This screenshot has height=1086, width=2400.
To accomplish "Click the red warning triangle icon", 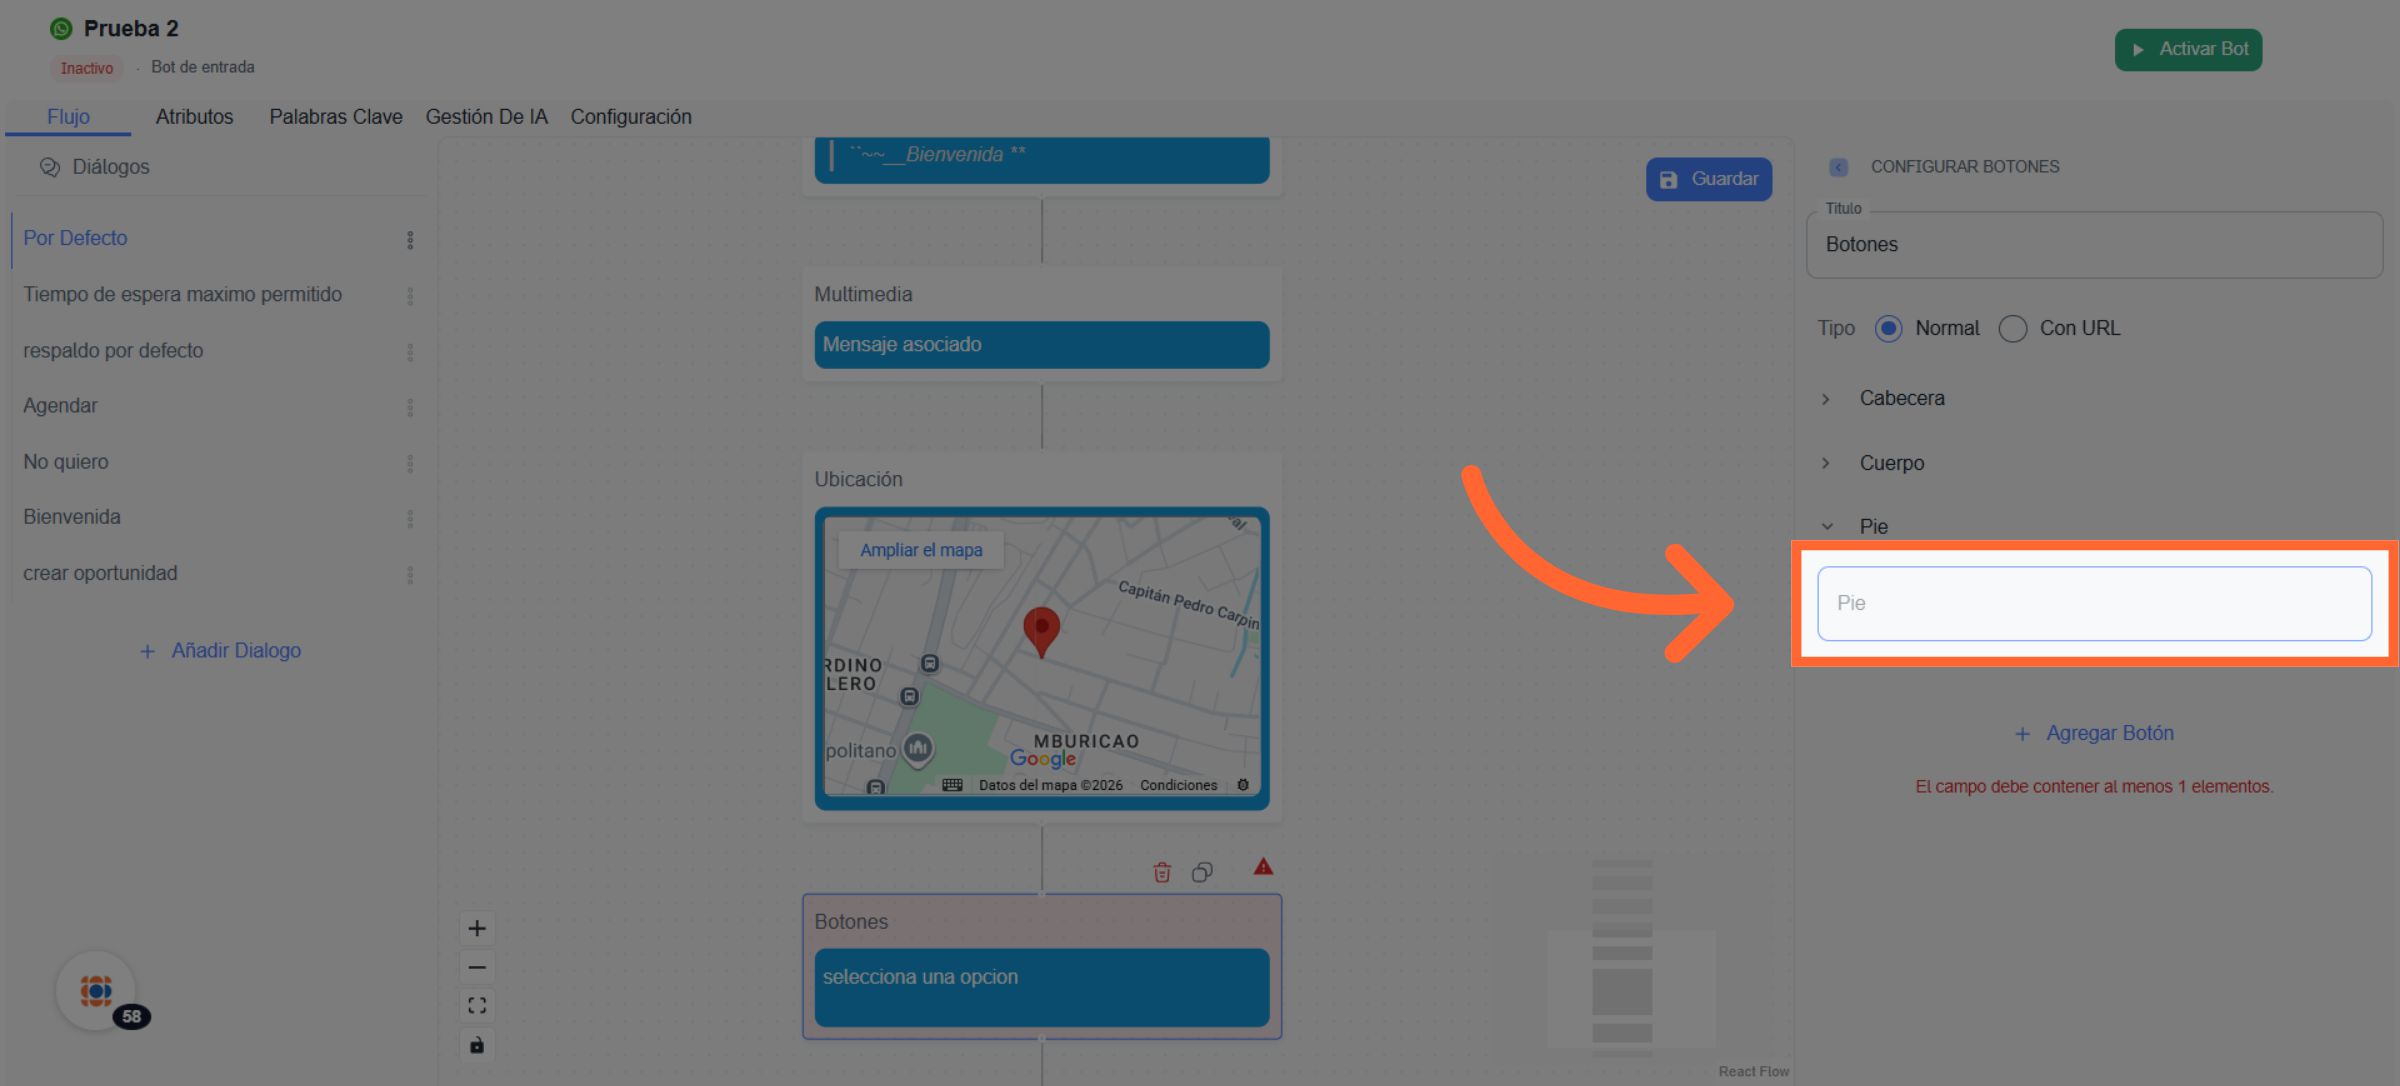I will (1263, 867).
